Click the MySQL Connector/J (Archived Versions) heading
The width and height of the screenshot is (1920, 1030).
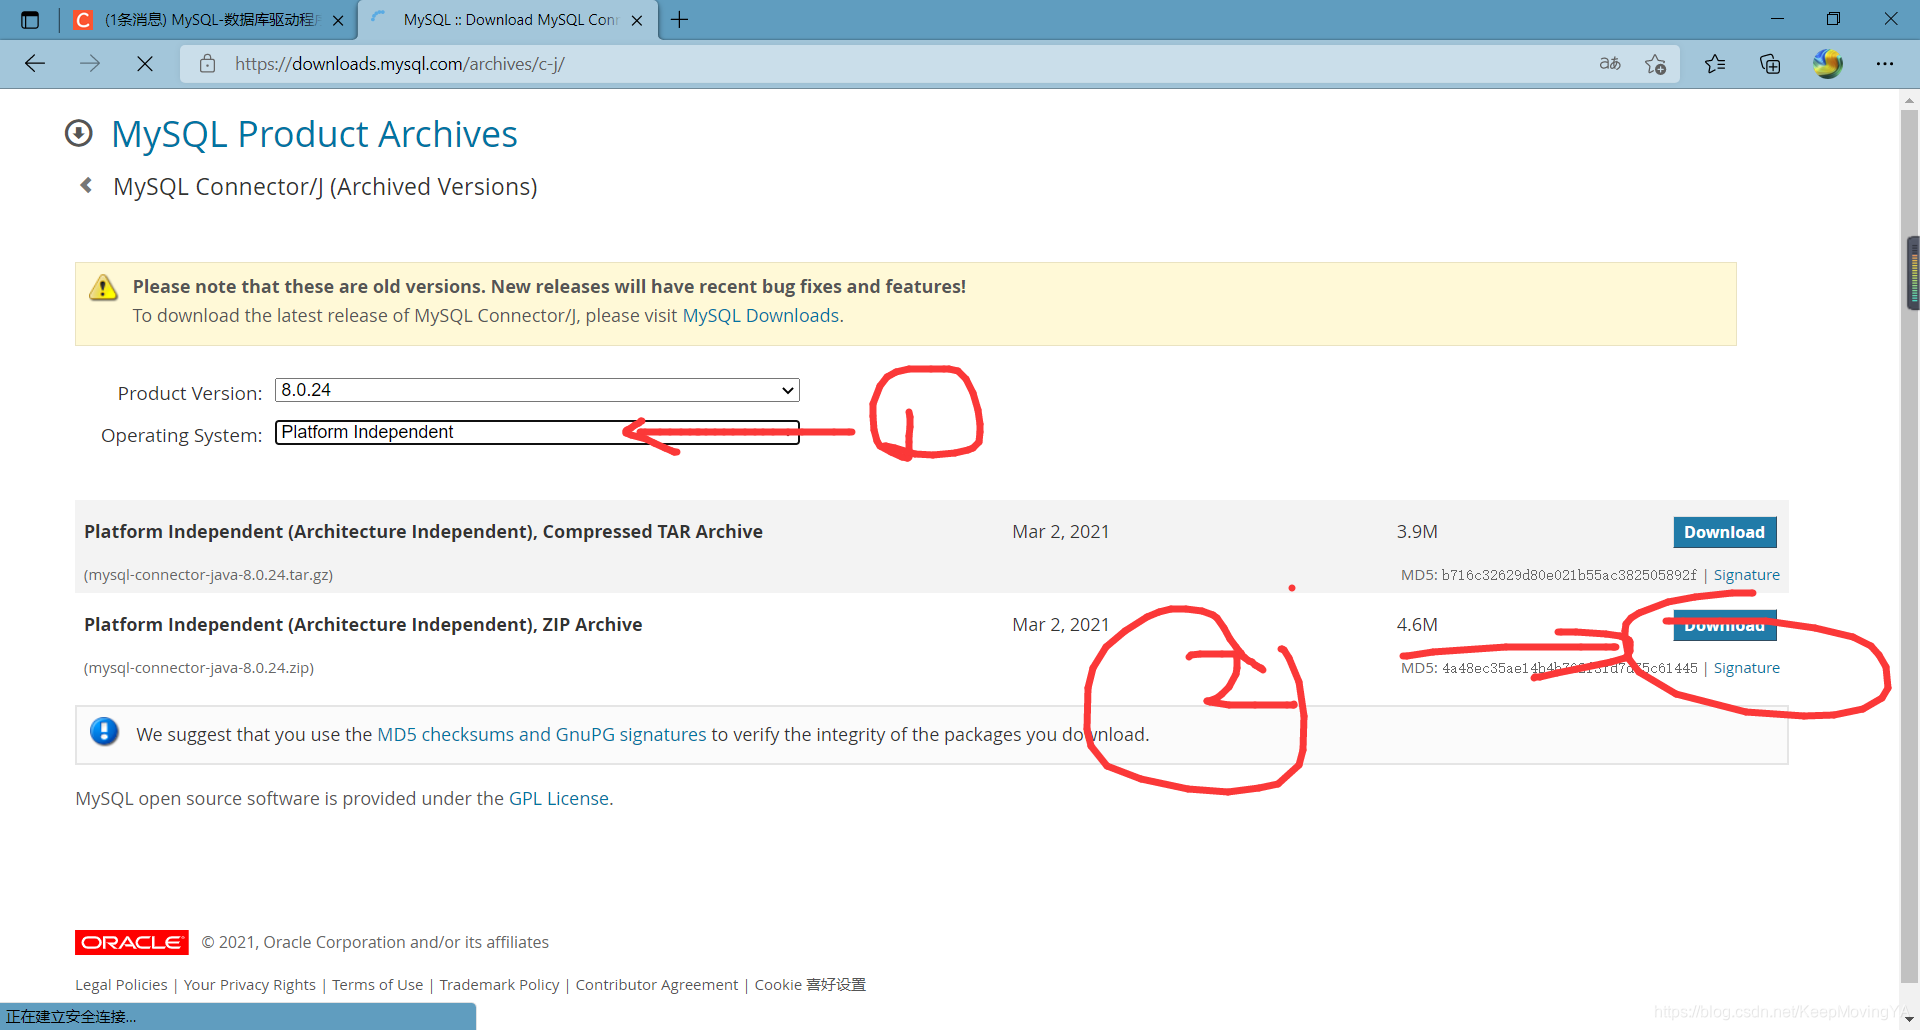[325, 187]
